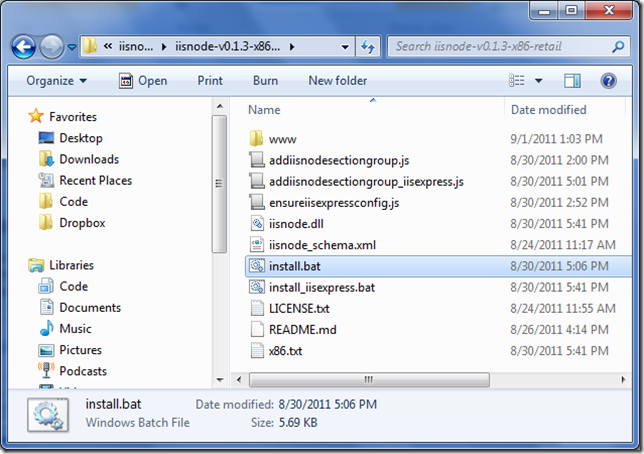Click the magnifier search icon
The image size is (644, 454).
pyautogui.click(x=618, y=46)
